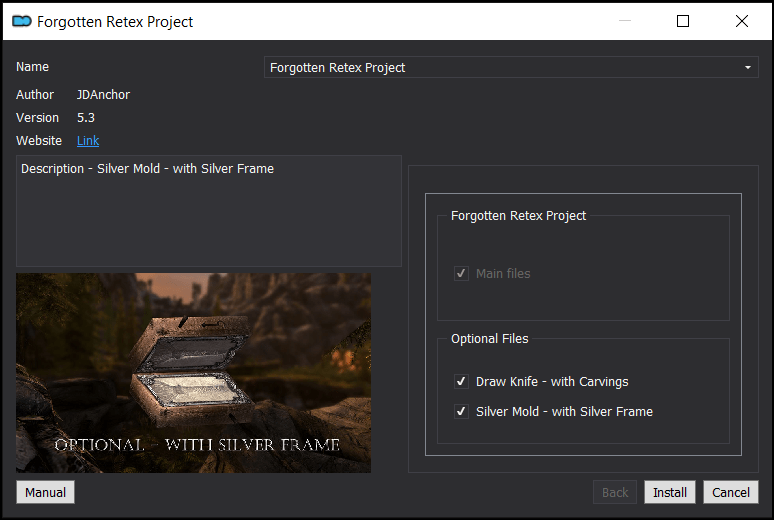774x520 pixels.
Task: Minimize the installer window
Action: [625, 21]
